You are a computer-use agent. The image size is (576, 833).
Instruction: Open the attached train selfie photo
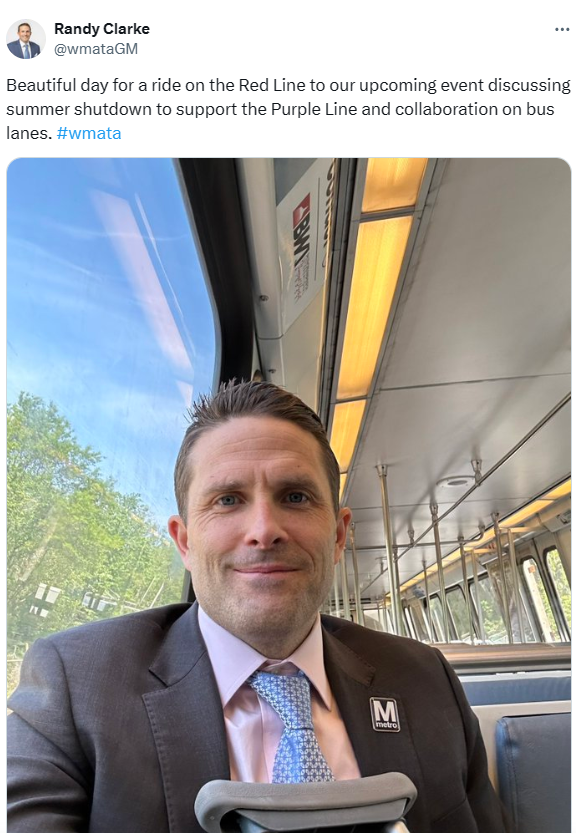tap(289, 495)
